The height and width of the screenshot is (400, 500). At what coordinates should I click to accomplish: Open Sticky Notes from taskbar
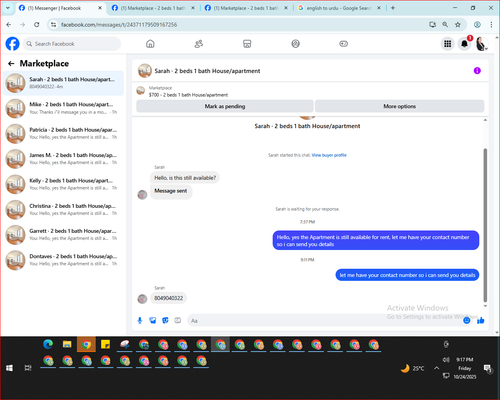[x=105, y=344]
